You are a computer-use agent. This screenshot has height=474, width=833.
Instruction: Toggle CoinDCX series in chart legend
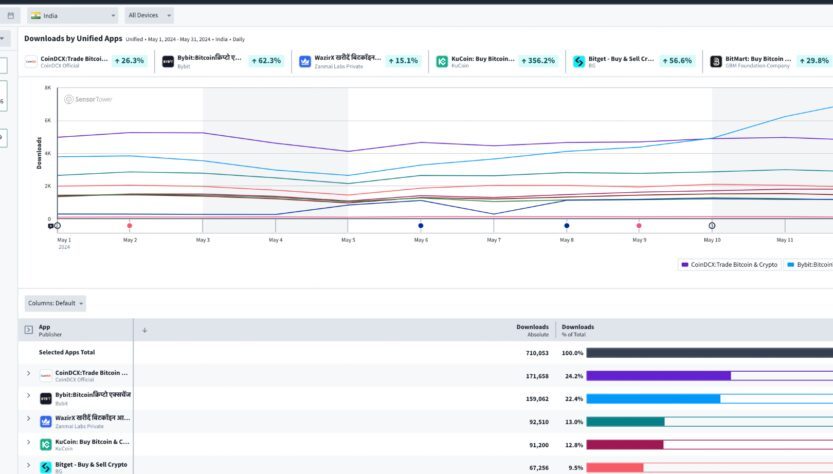(728, 265)
